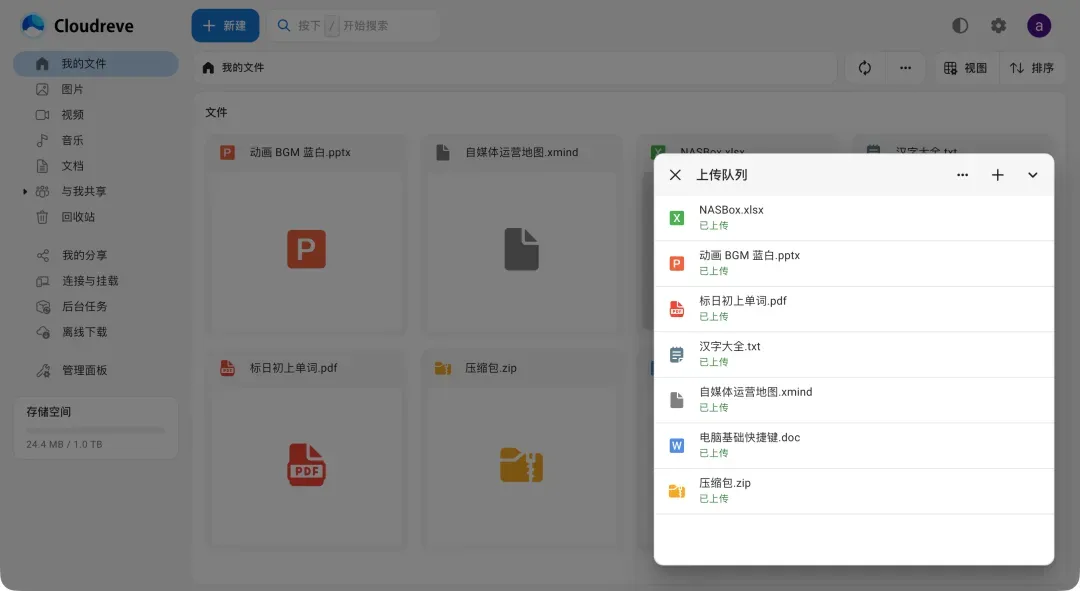1080x591 pixels.
Task: Close the upload queue panel
Action: point(675,175)
